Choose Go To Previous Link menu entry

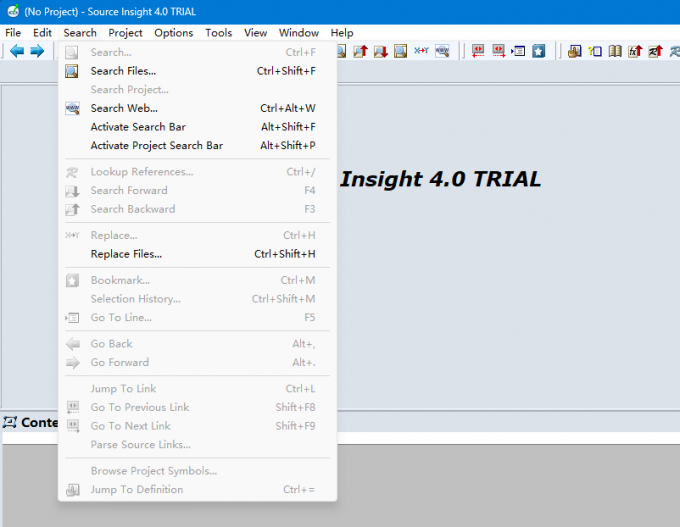[x=197, y=408]
